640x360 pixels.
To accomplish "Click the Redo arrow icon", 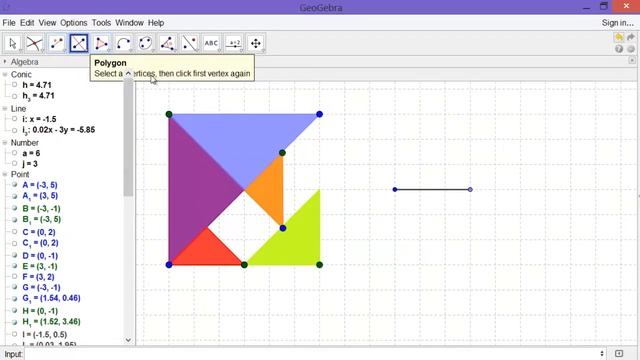I will click(x=631, y=38).
